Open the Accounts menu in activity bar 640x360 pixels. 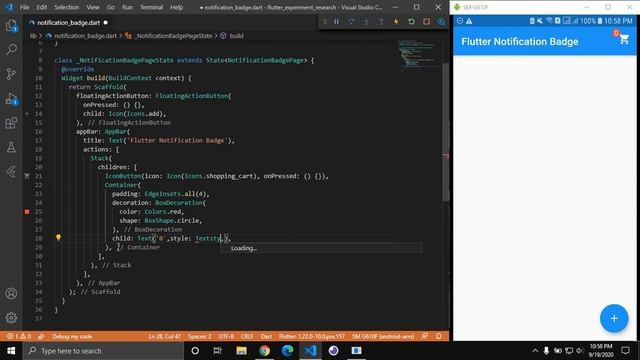click(x=11, y=293)
